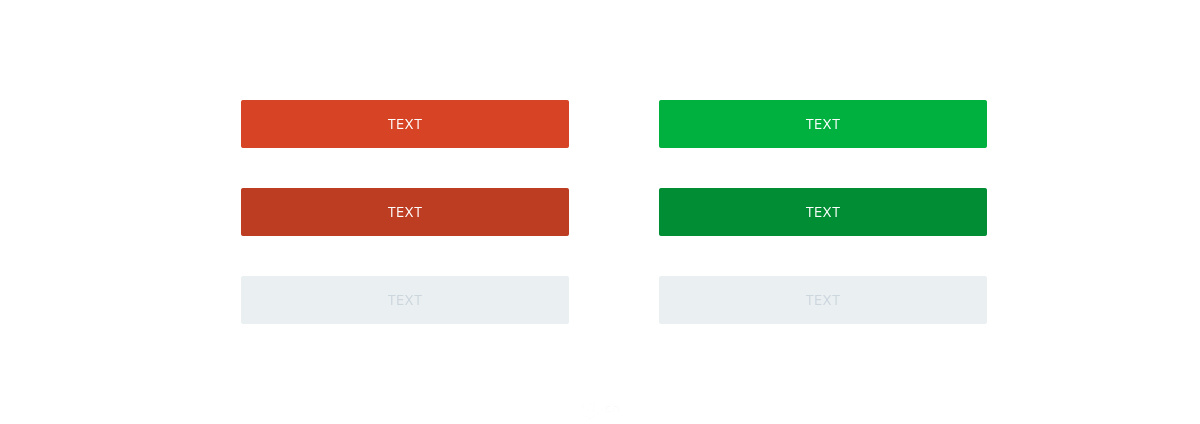Screen dimensions: 1200x424
Task: Click the dark green TEXT button
Action: (823, 212)
